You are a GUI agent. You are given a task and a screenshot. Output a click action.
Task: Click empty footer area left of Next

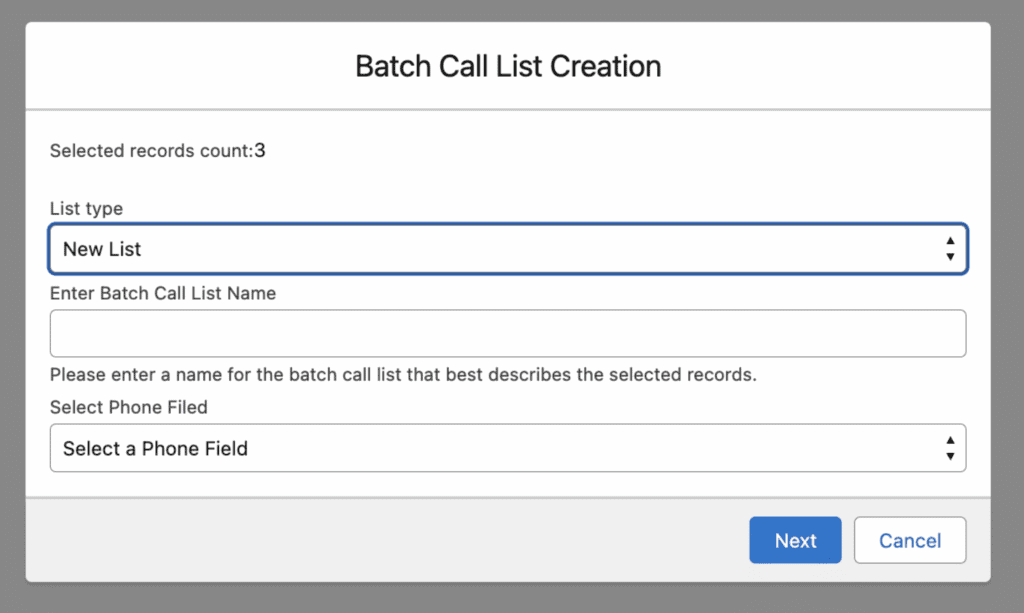click(x=380, y=540)
